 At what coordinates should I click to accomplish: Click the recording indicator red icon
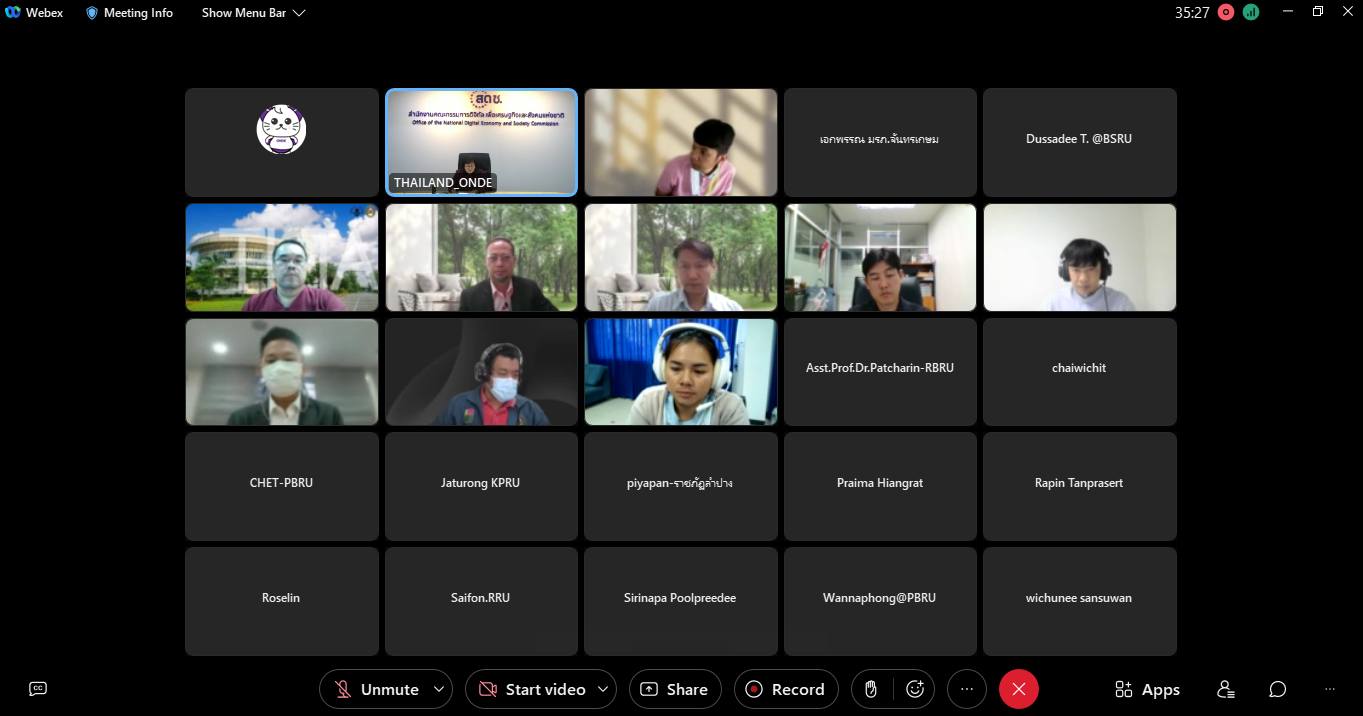pyautogui.click(x=1226, y=13)
